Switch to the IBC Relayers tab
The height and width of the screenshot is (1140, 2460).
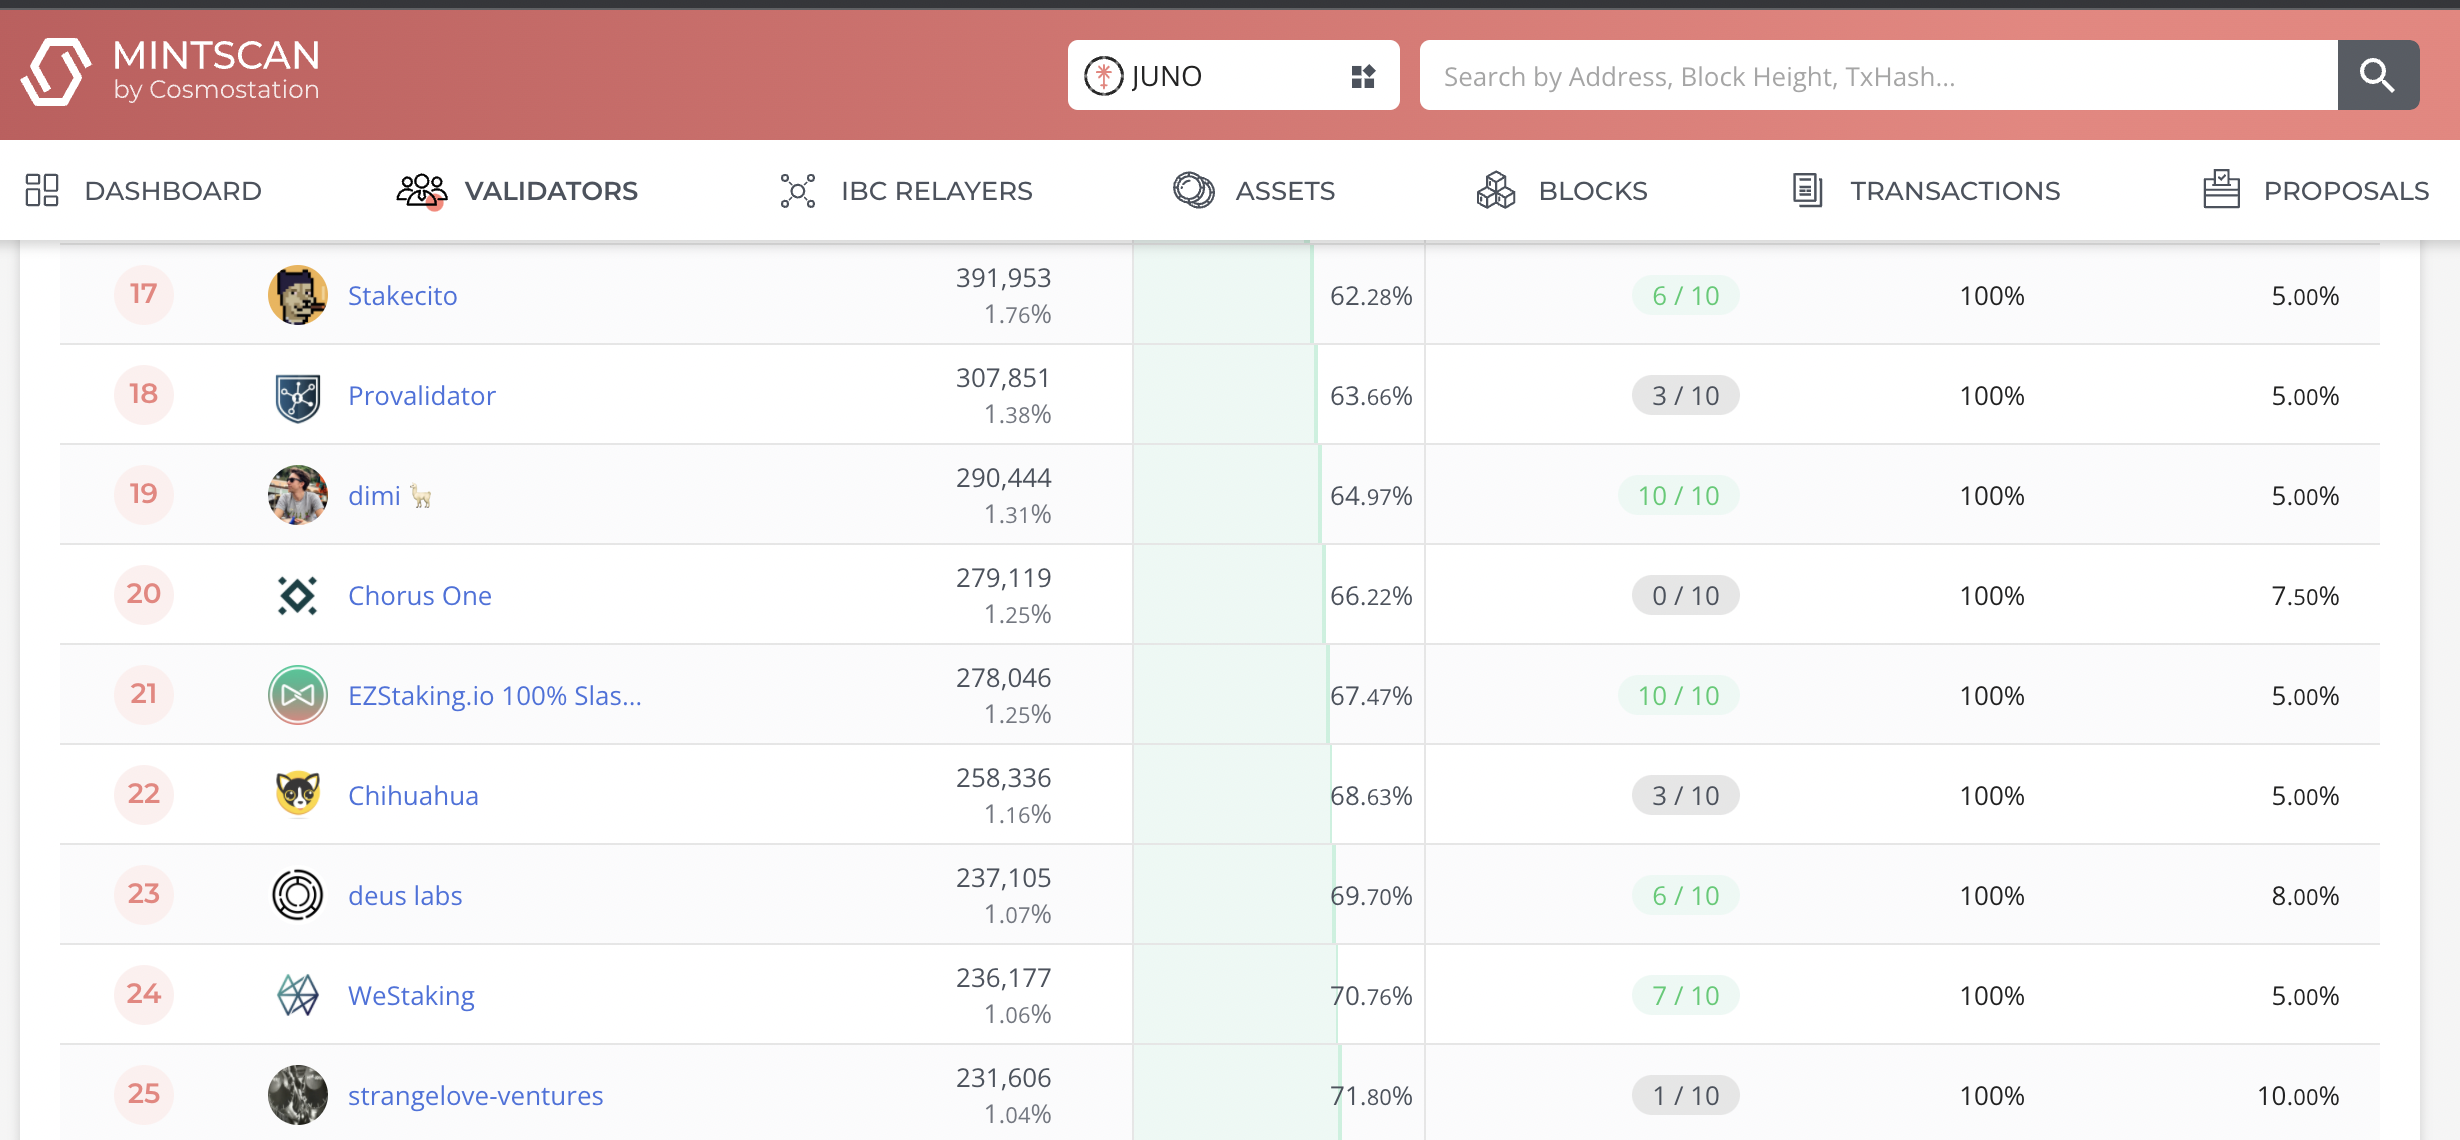pos(906,190)
